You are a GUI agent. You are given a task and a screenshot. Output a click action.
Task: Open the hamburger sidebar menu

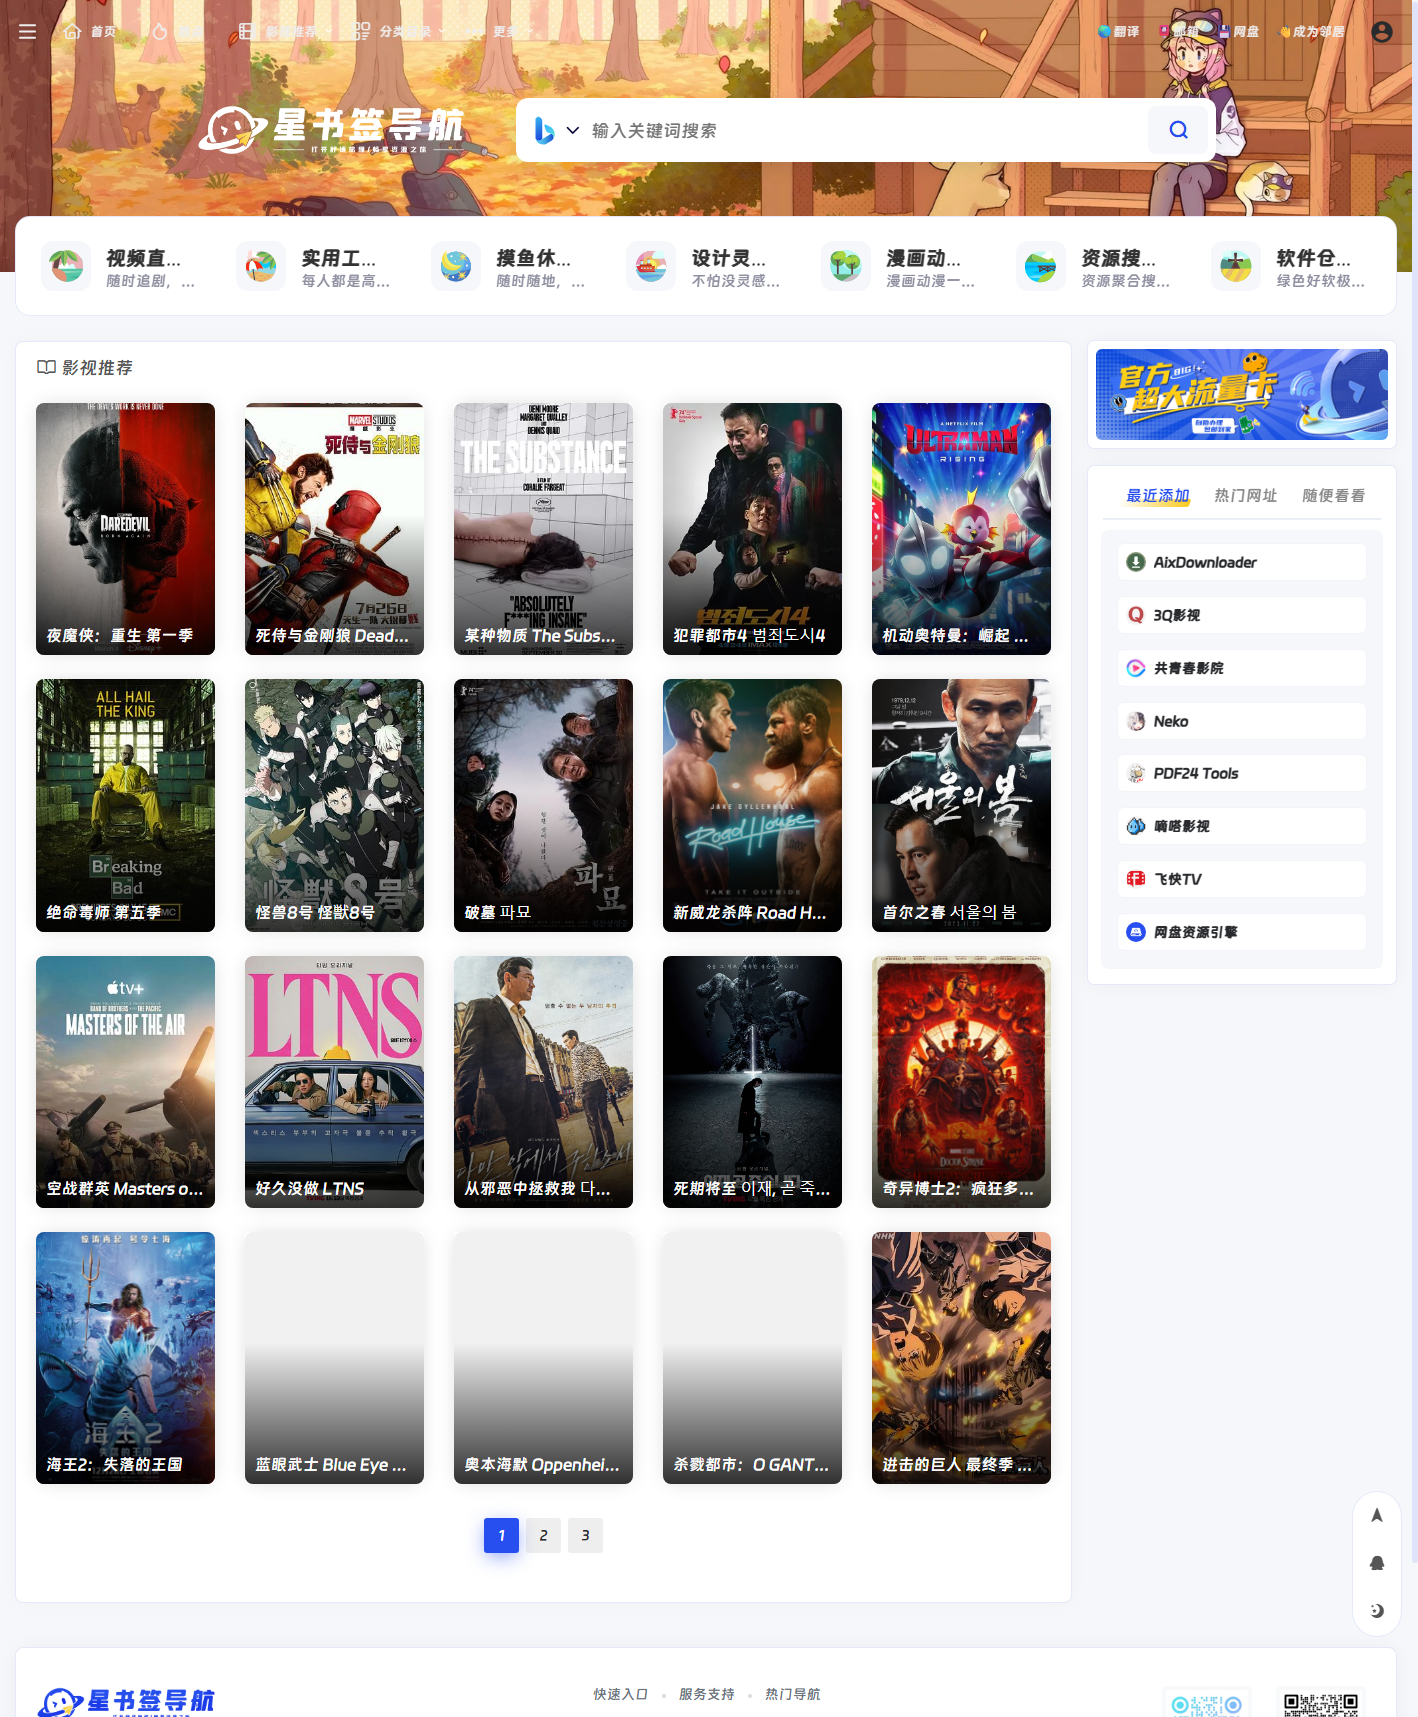[x=27, y=32]
